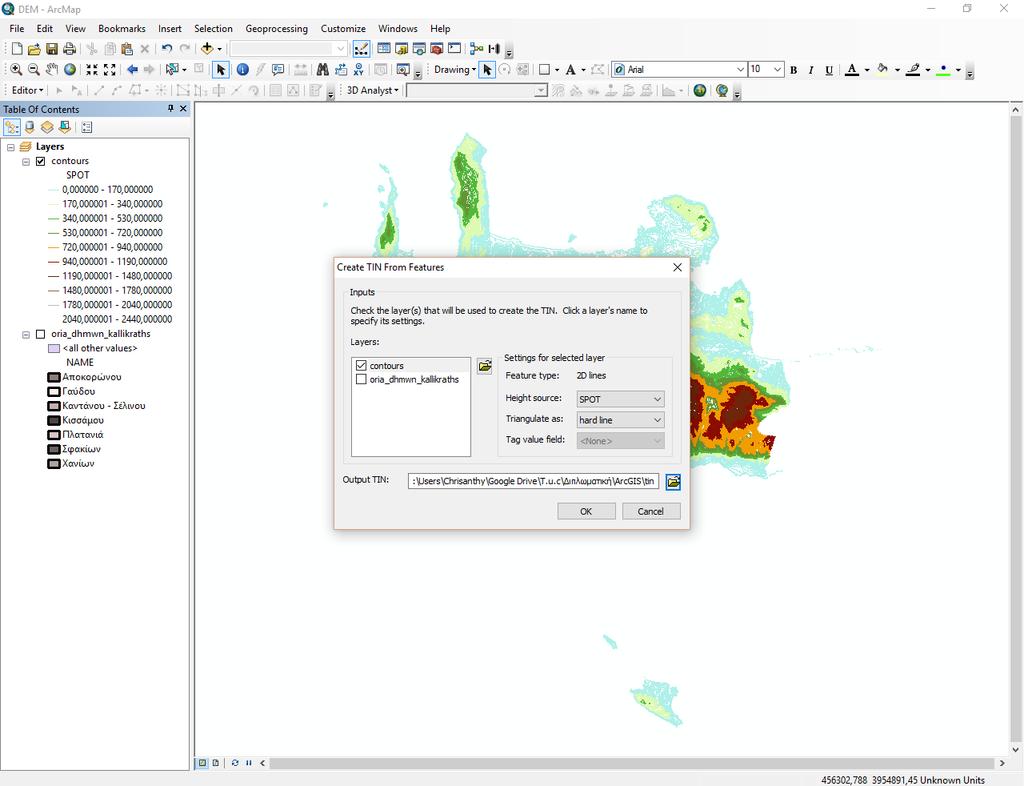The width and height of the screenshot is (1024, 786).
Task: Open the File menu
Action: tap(17, 29)
